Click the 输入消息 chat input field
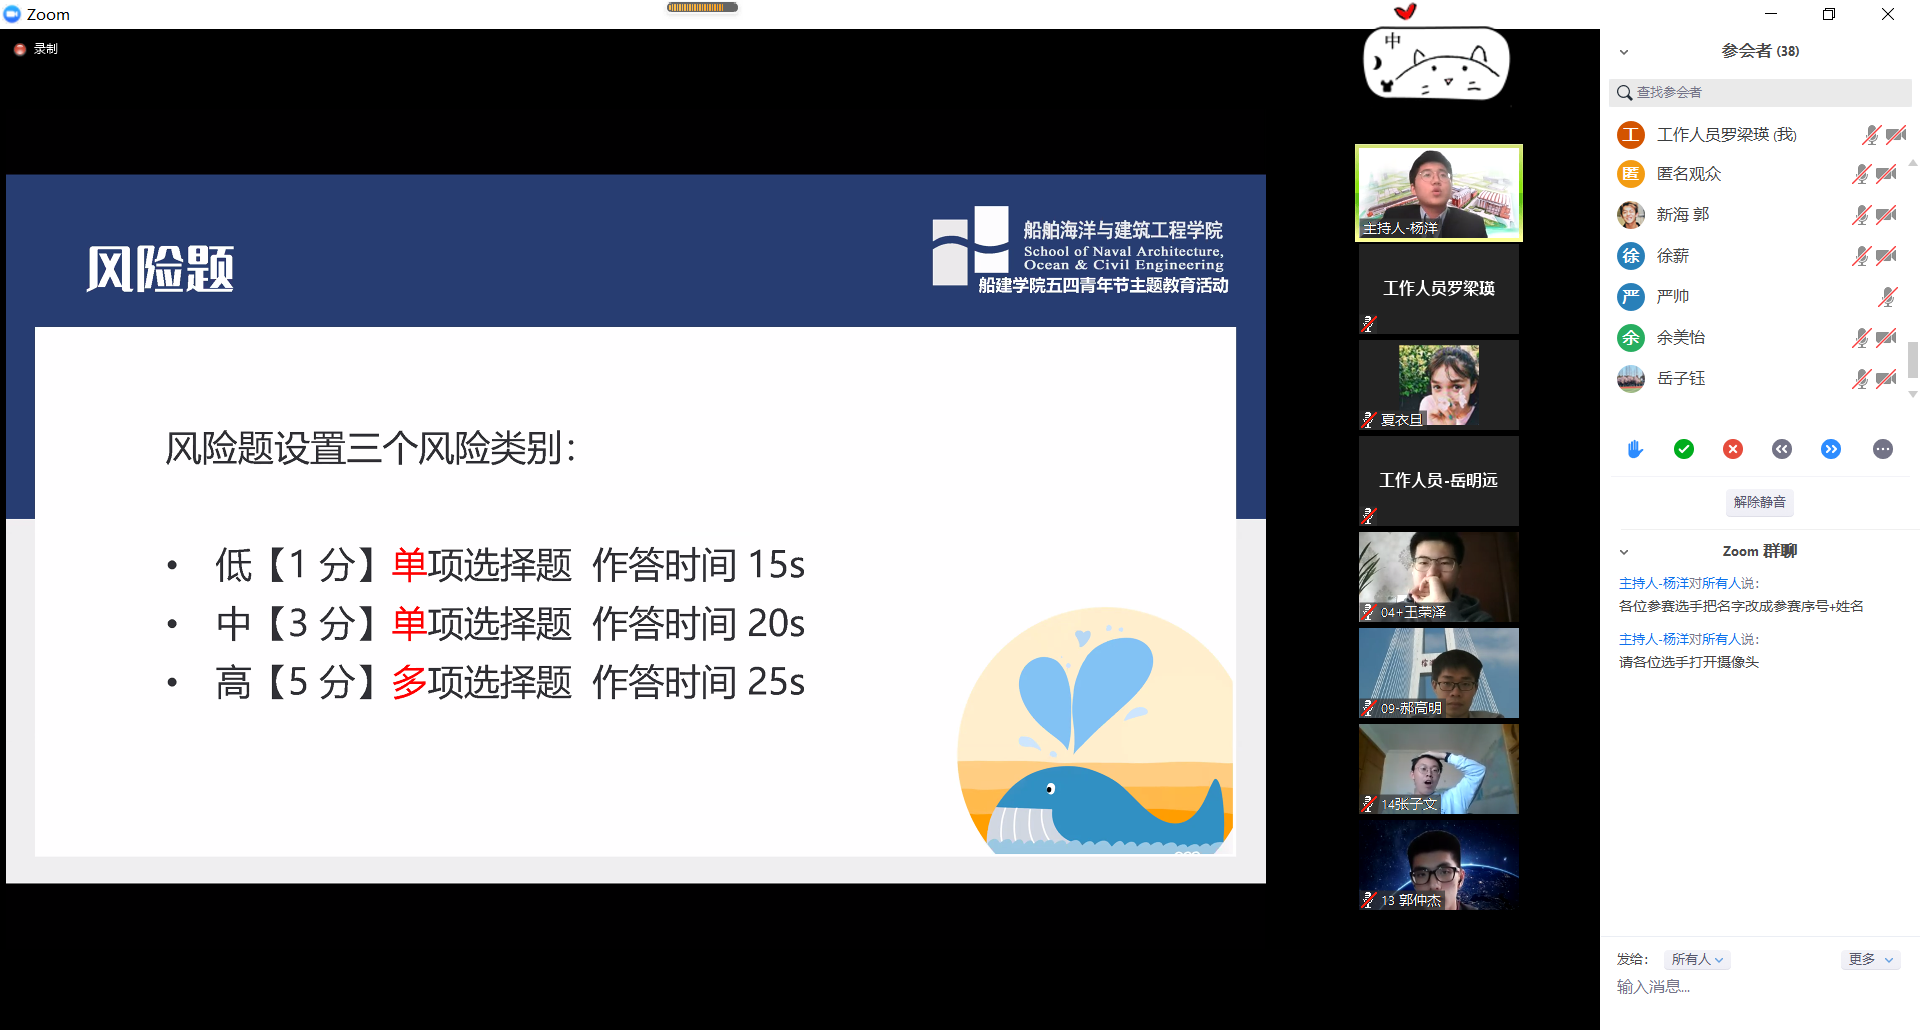Screen dimensions: 1920x1030 tap(1700, 986)
